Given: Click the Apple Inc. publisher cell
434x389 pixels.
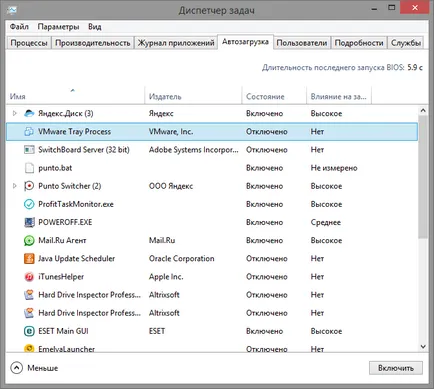Looking at the screenshot, I should [166, 277].
